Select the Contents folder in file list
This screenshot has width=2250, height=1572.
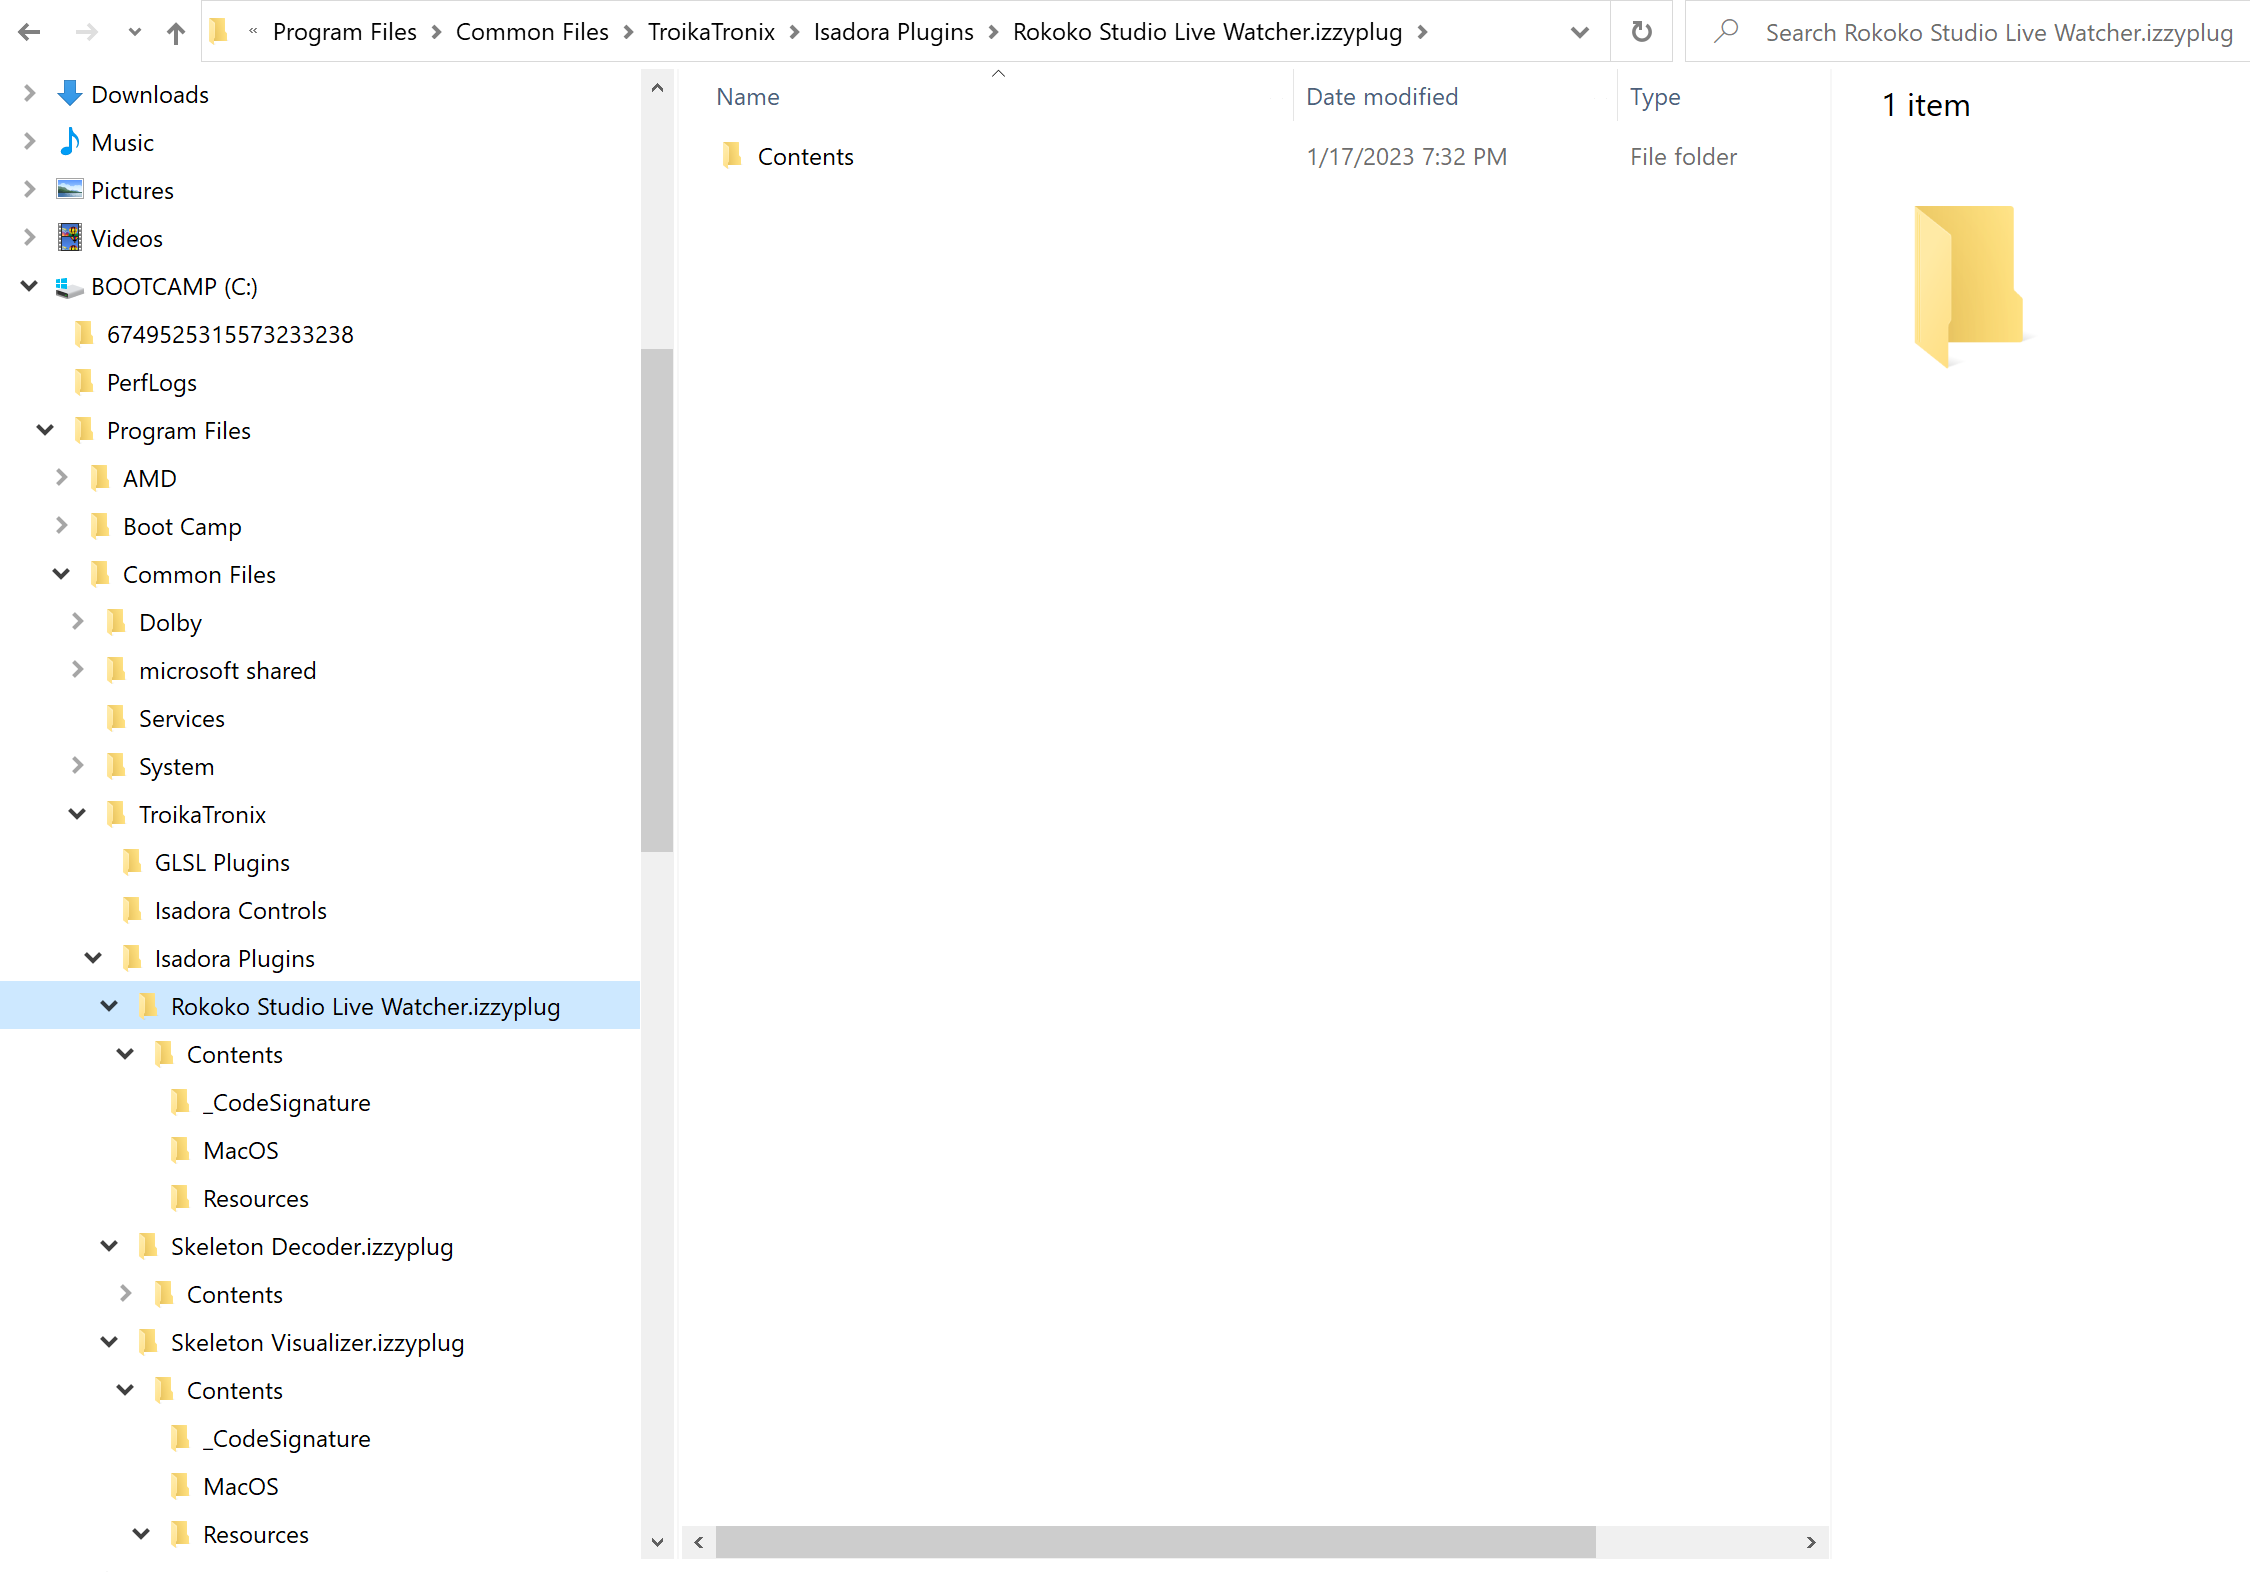click(x=805, y=157)
